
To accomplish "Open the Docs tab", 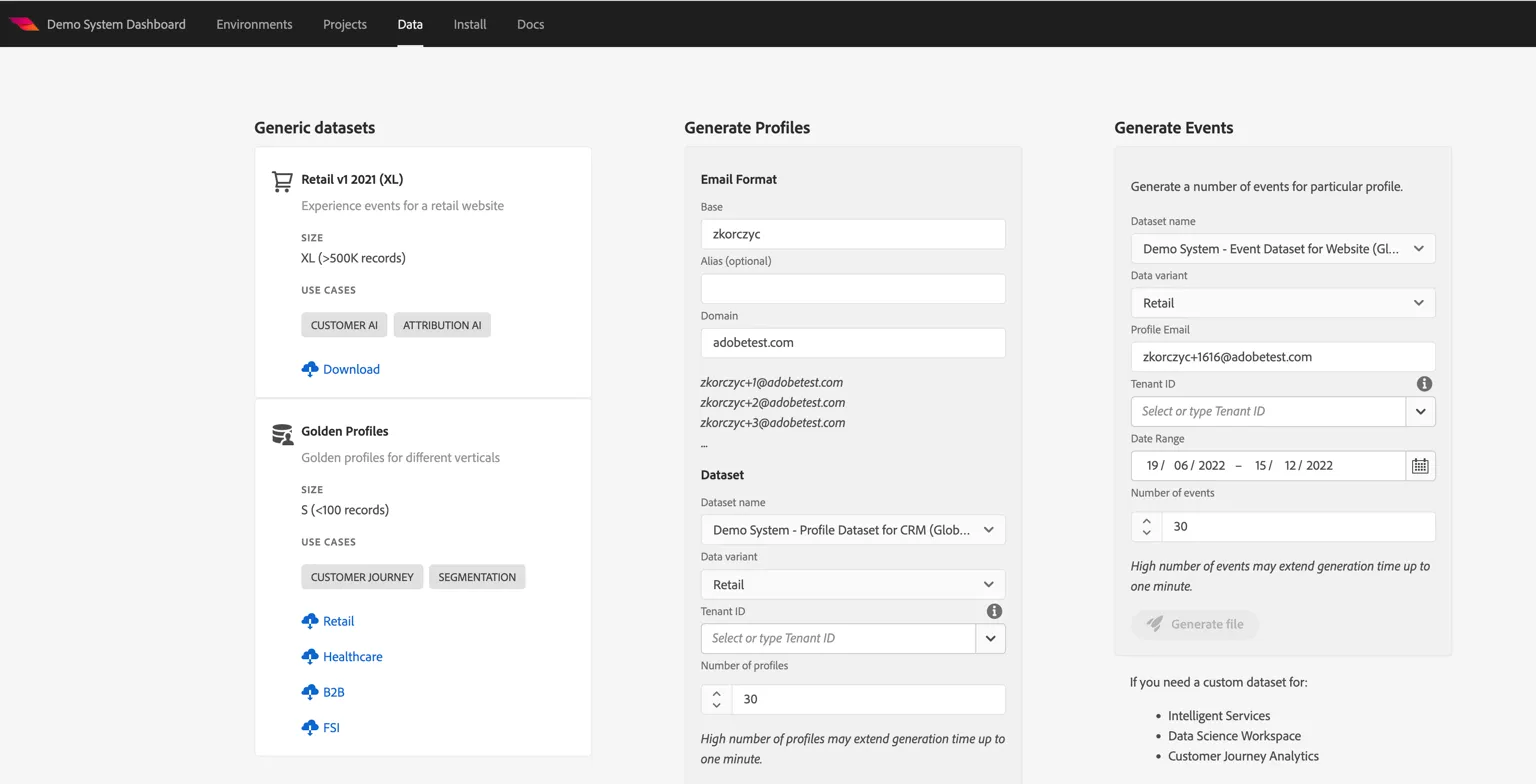I will (531, 24).
